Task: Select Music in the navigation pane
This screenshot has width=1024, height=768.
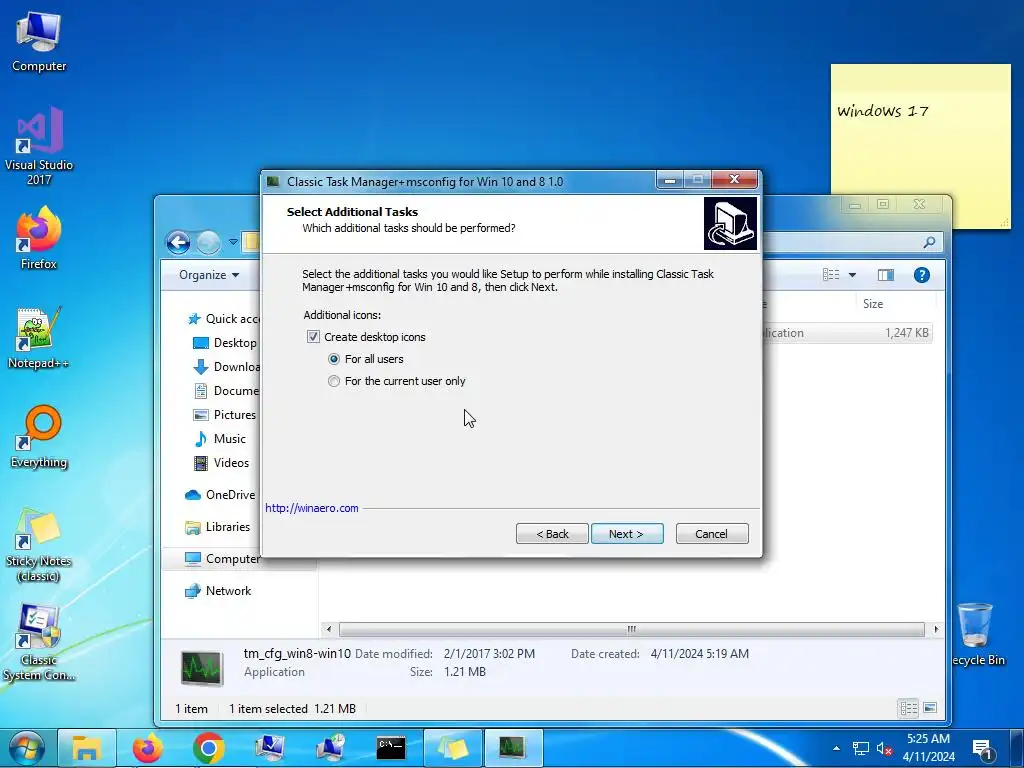Action: pos(220,439)
